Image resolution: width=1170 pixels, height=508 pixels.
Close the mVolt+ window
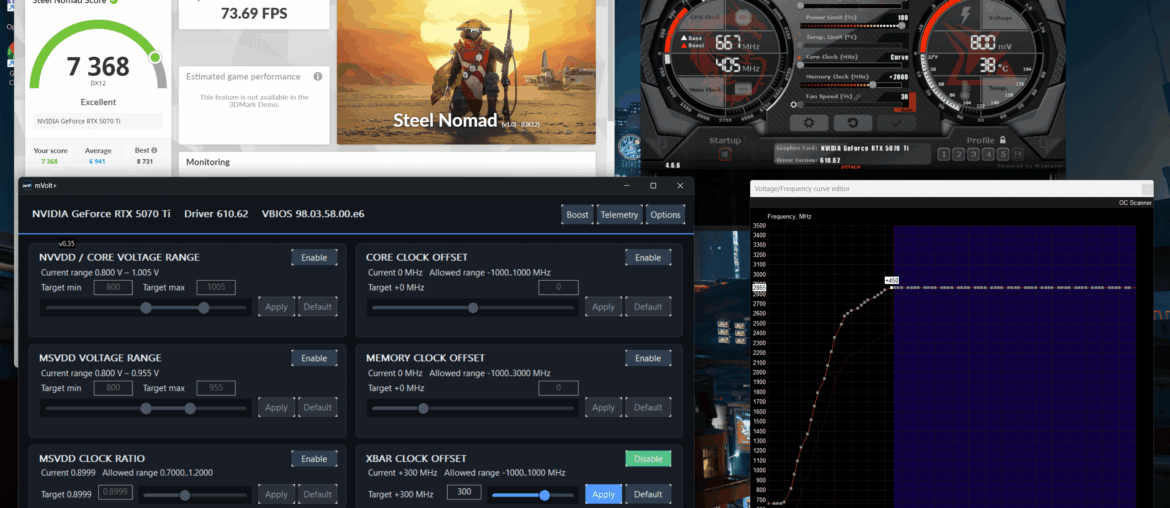click(680, 186)
